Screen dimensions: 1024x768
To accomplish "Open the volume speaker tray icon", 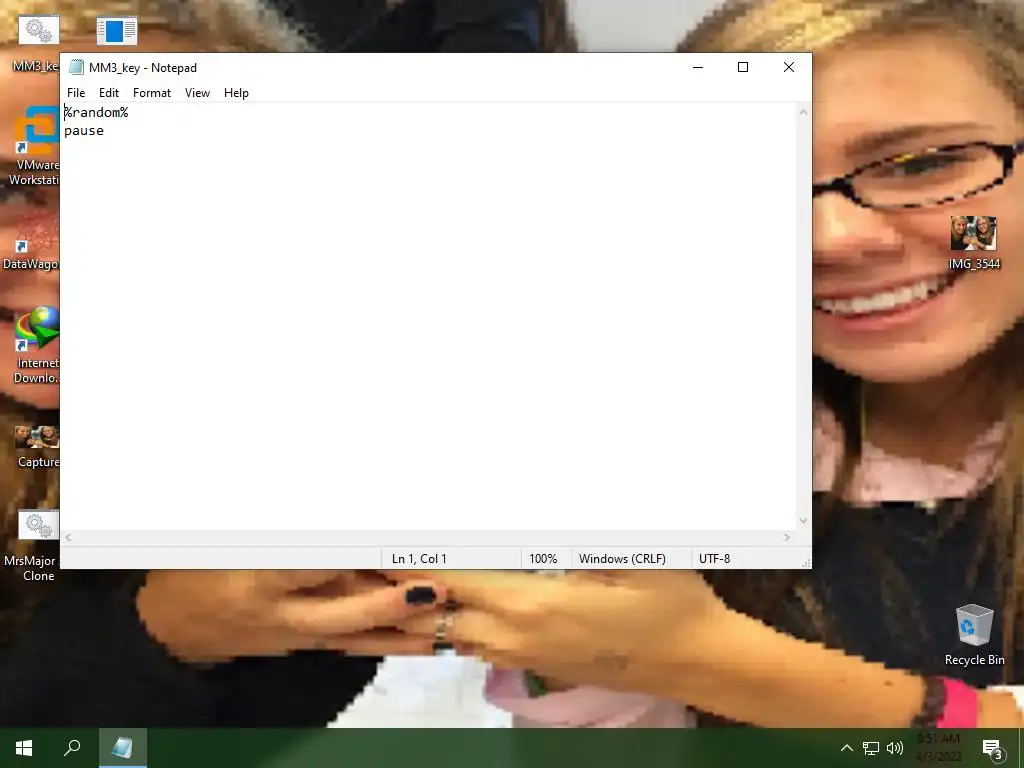I will [895, 748].
